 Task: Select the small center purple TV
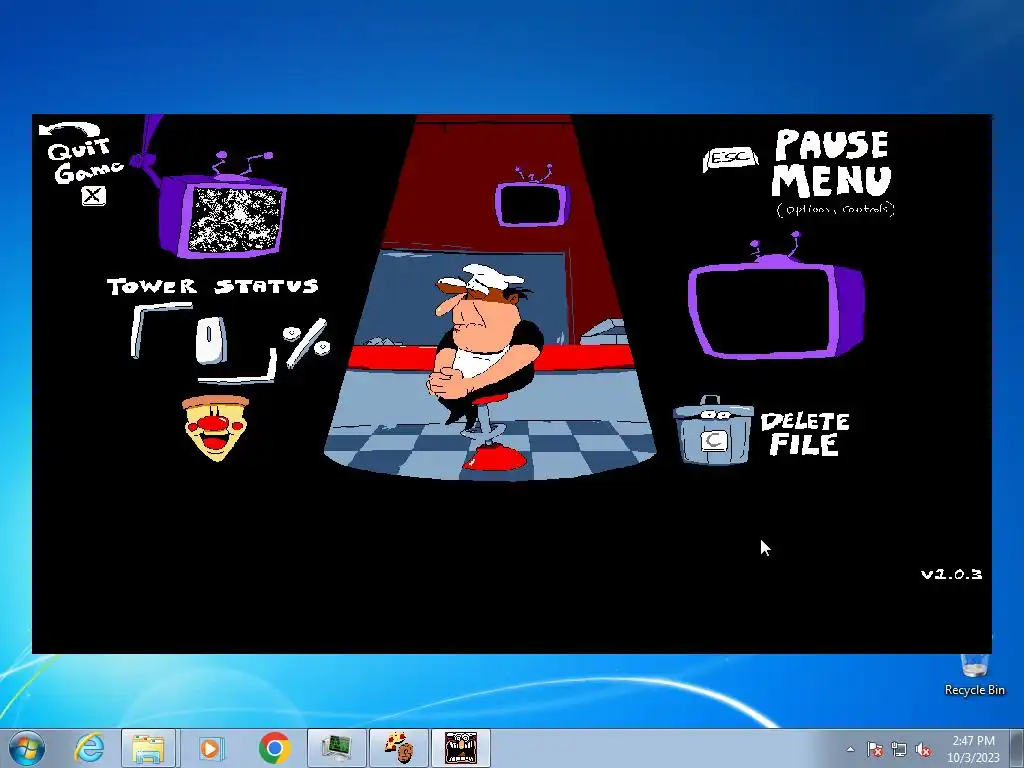[x=533, y=198]
